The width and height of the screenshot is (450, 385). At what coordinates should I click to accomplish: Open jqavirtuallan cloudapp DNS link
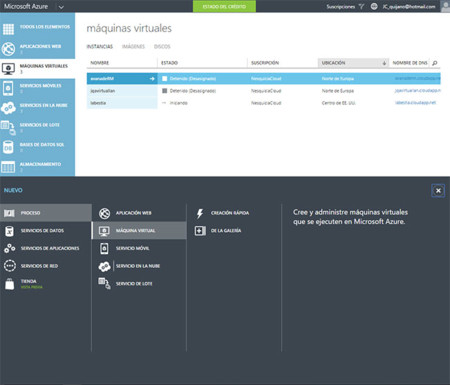[418, 91]
